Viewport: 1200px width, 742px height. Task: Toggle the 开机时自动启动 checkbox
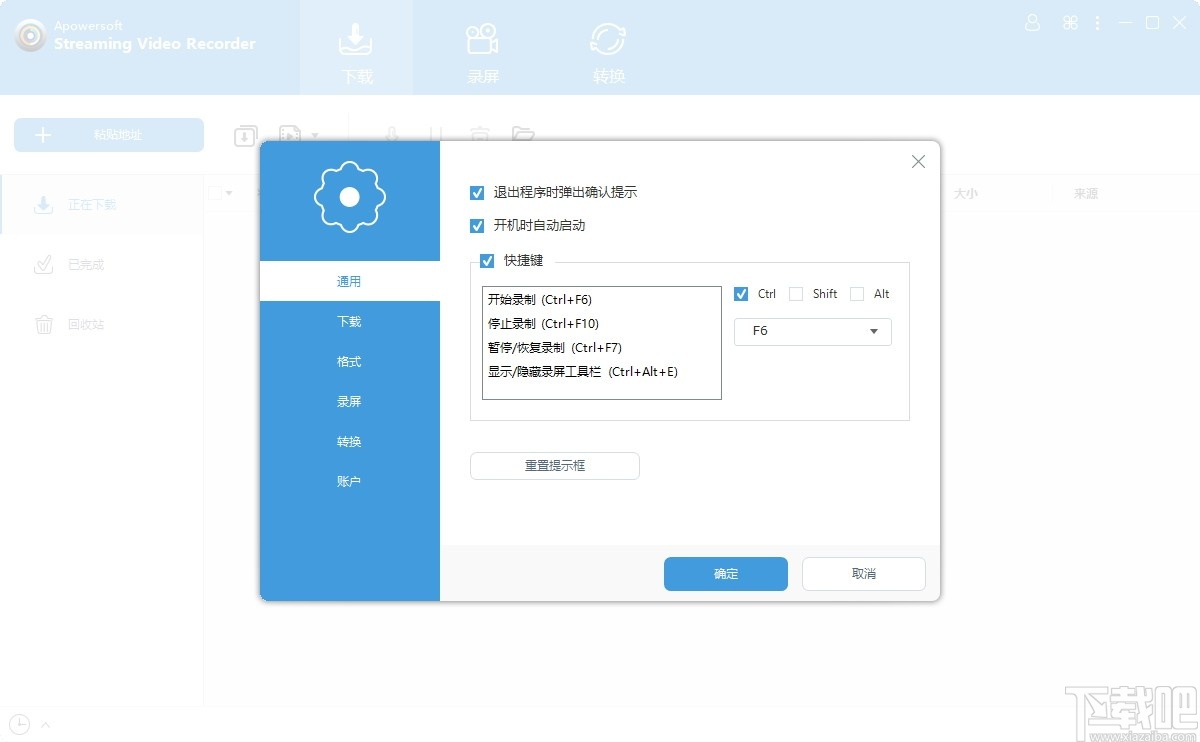click(x=477, y=226)
